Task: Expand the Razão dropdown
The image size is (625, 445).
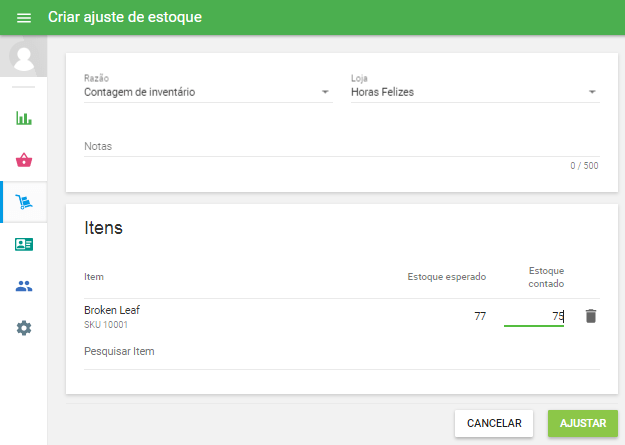Action: tap(325, 93)
